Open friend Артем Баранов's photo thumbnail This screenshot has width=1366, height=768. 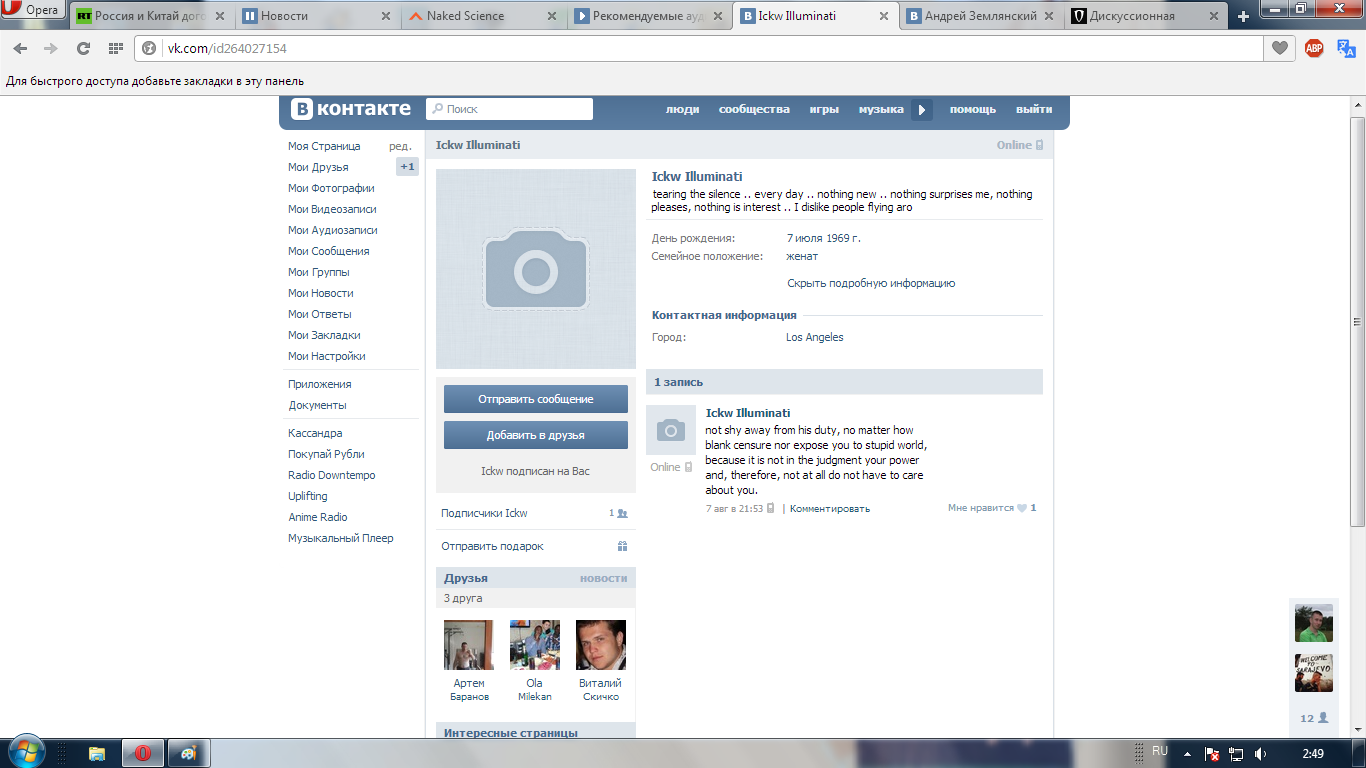coord(469,645)
